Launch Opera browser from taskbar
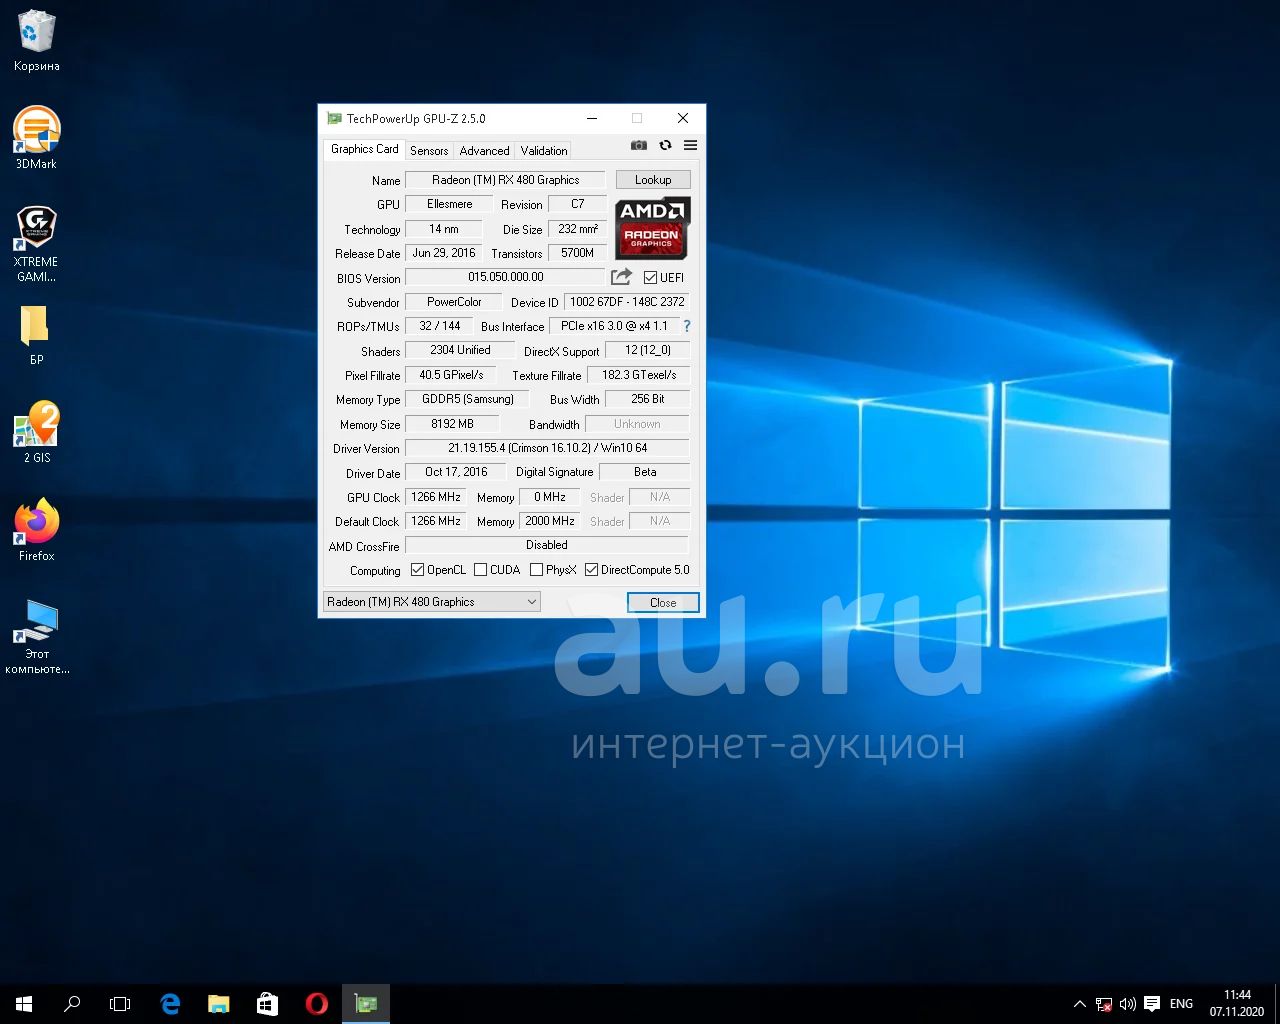 [x=316, y=1003]
